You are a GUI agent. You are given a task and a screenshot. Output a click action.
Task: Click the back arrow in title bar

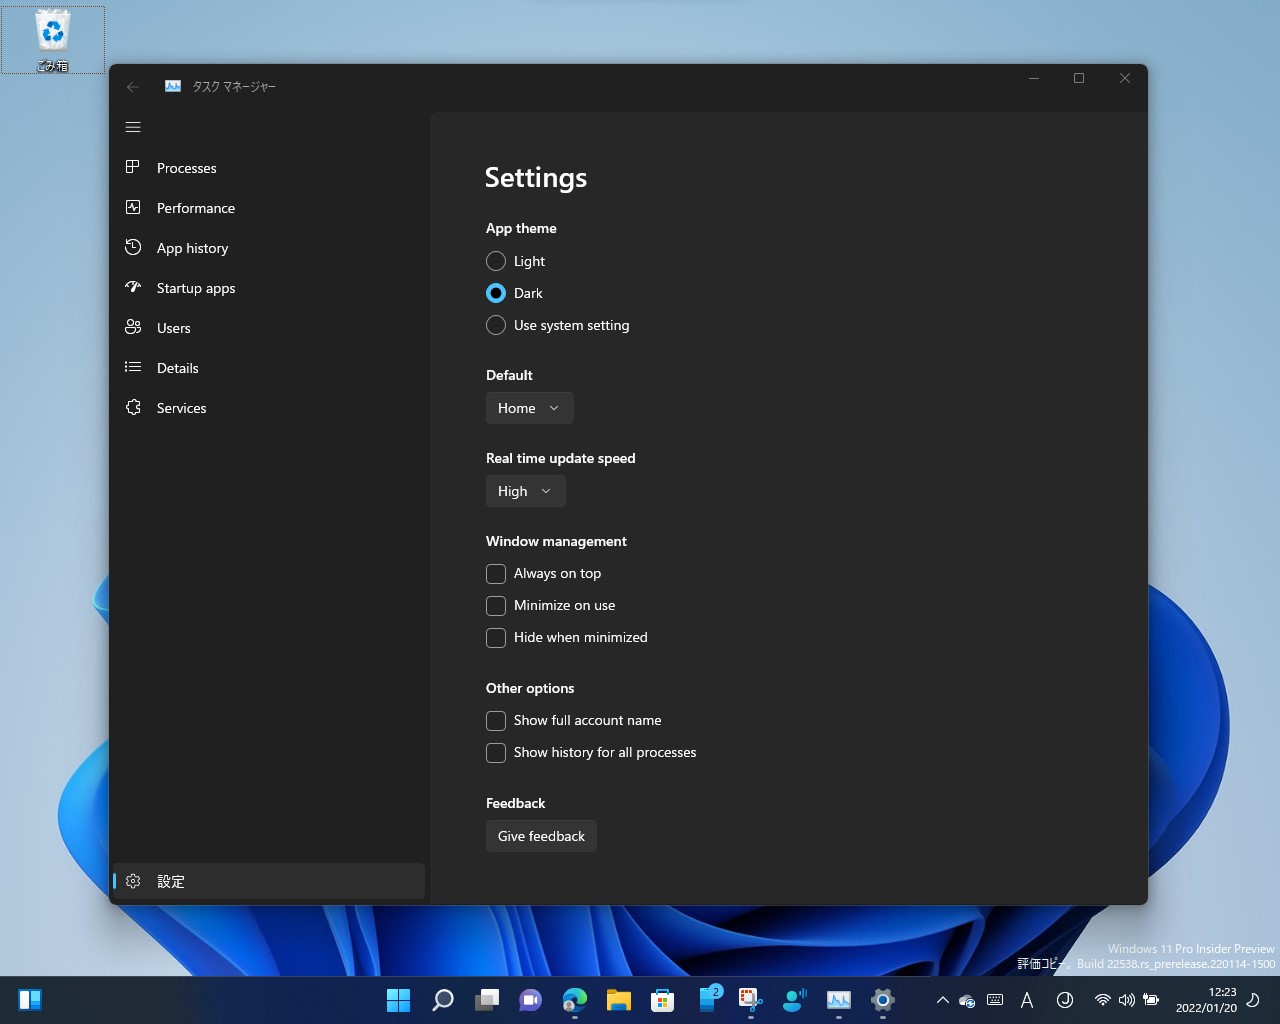(x=133, y=87)
